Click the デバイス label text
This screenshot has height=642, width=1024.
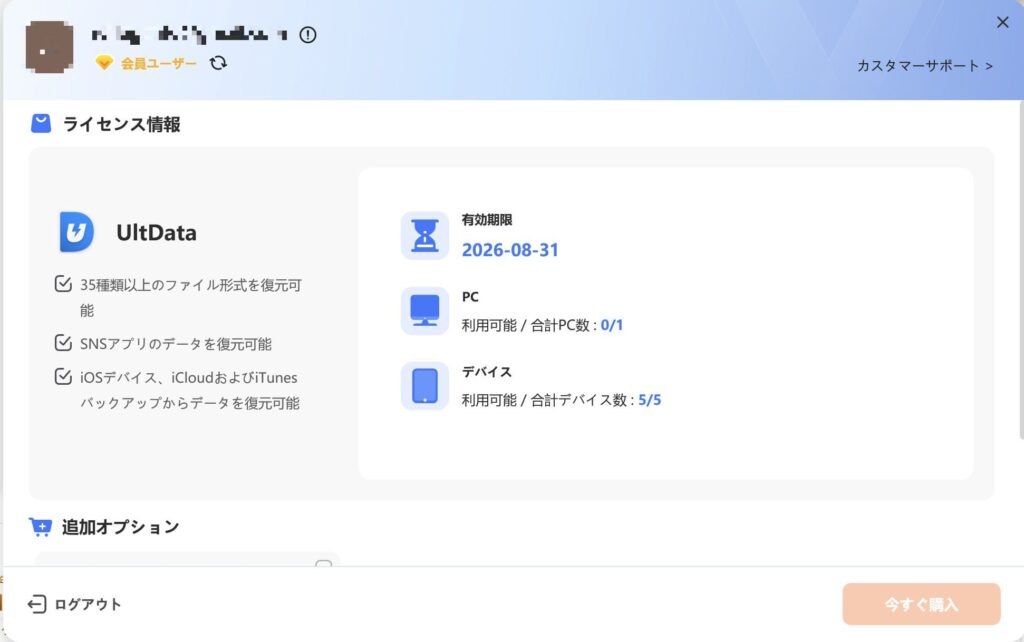(487, 372)
